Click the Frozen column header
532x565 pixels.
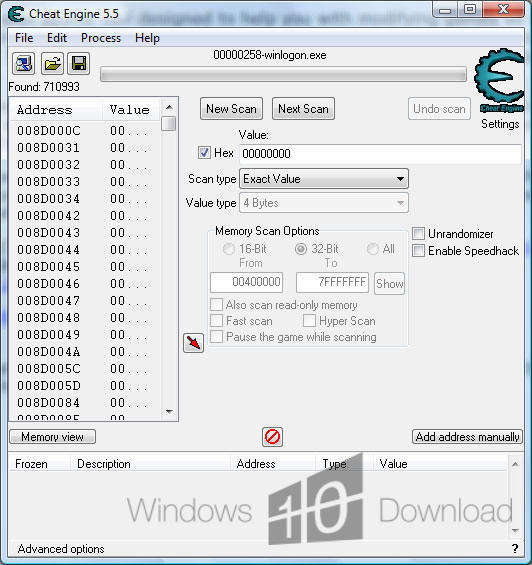click(39, 463)
